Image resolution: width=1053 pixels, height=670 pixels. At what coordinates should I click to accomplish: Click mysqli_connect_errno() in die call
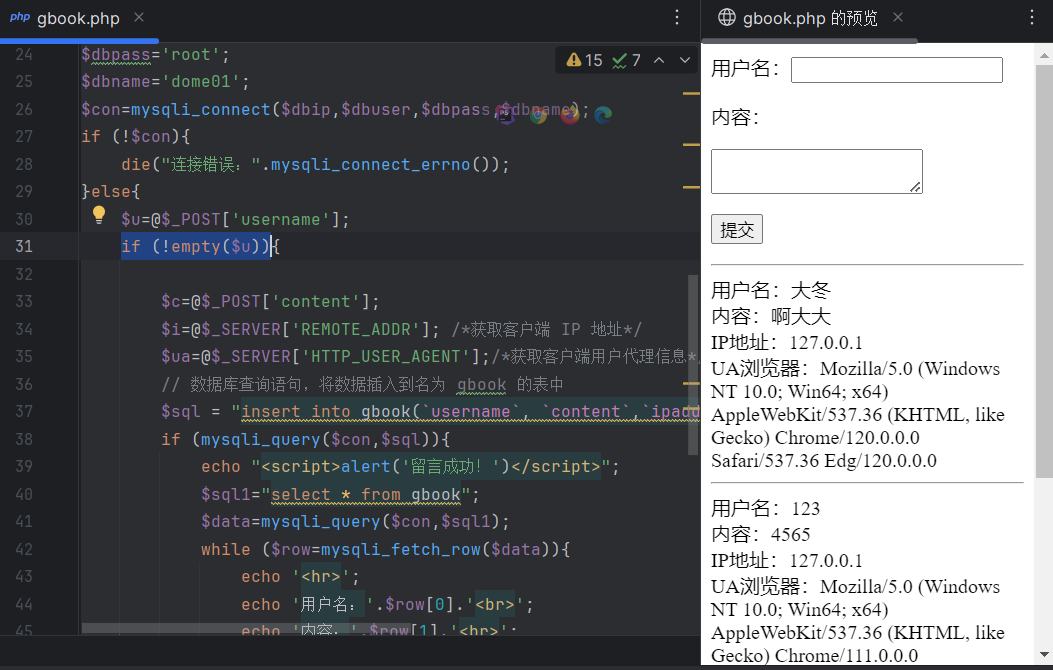(x=381, y=164)
